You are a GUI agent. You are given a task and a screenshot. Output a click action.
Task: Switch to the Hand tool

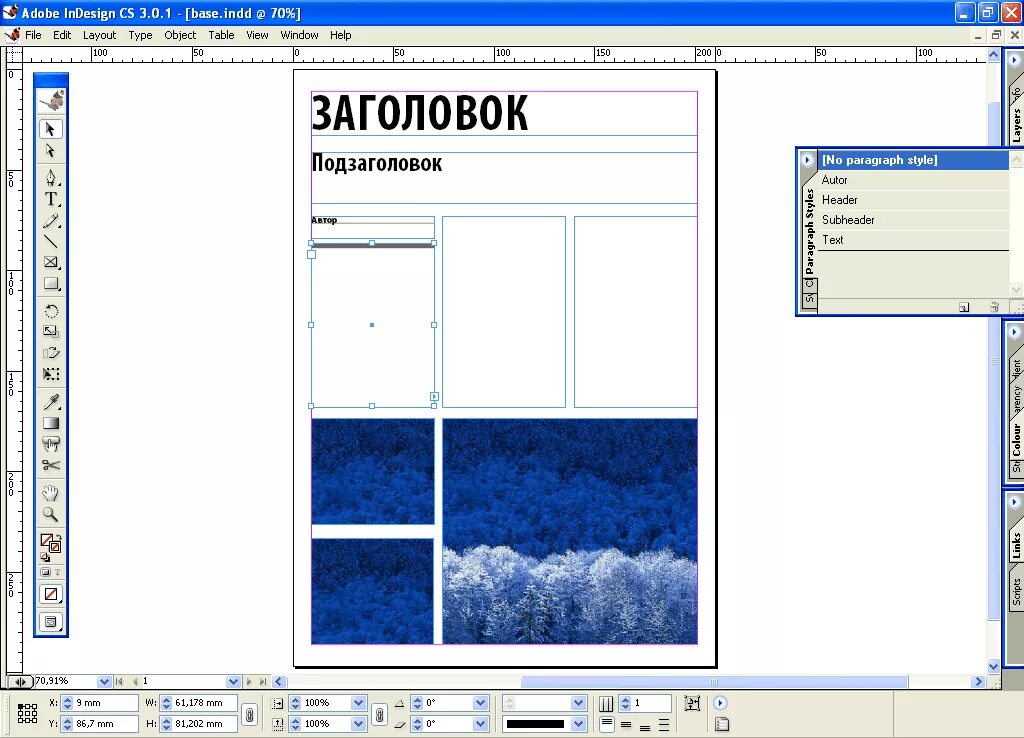(51, 492)
